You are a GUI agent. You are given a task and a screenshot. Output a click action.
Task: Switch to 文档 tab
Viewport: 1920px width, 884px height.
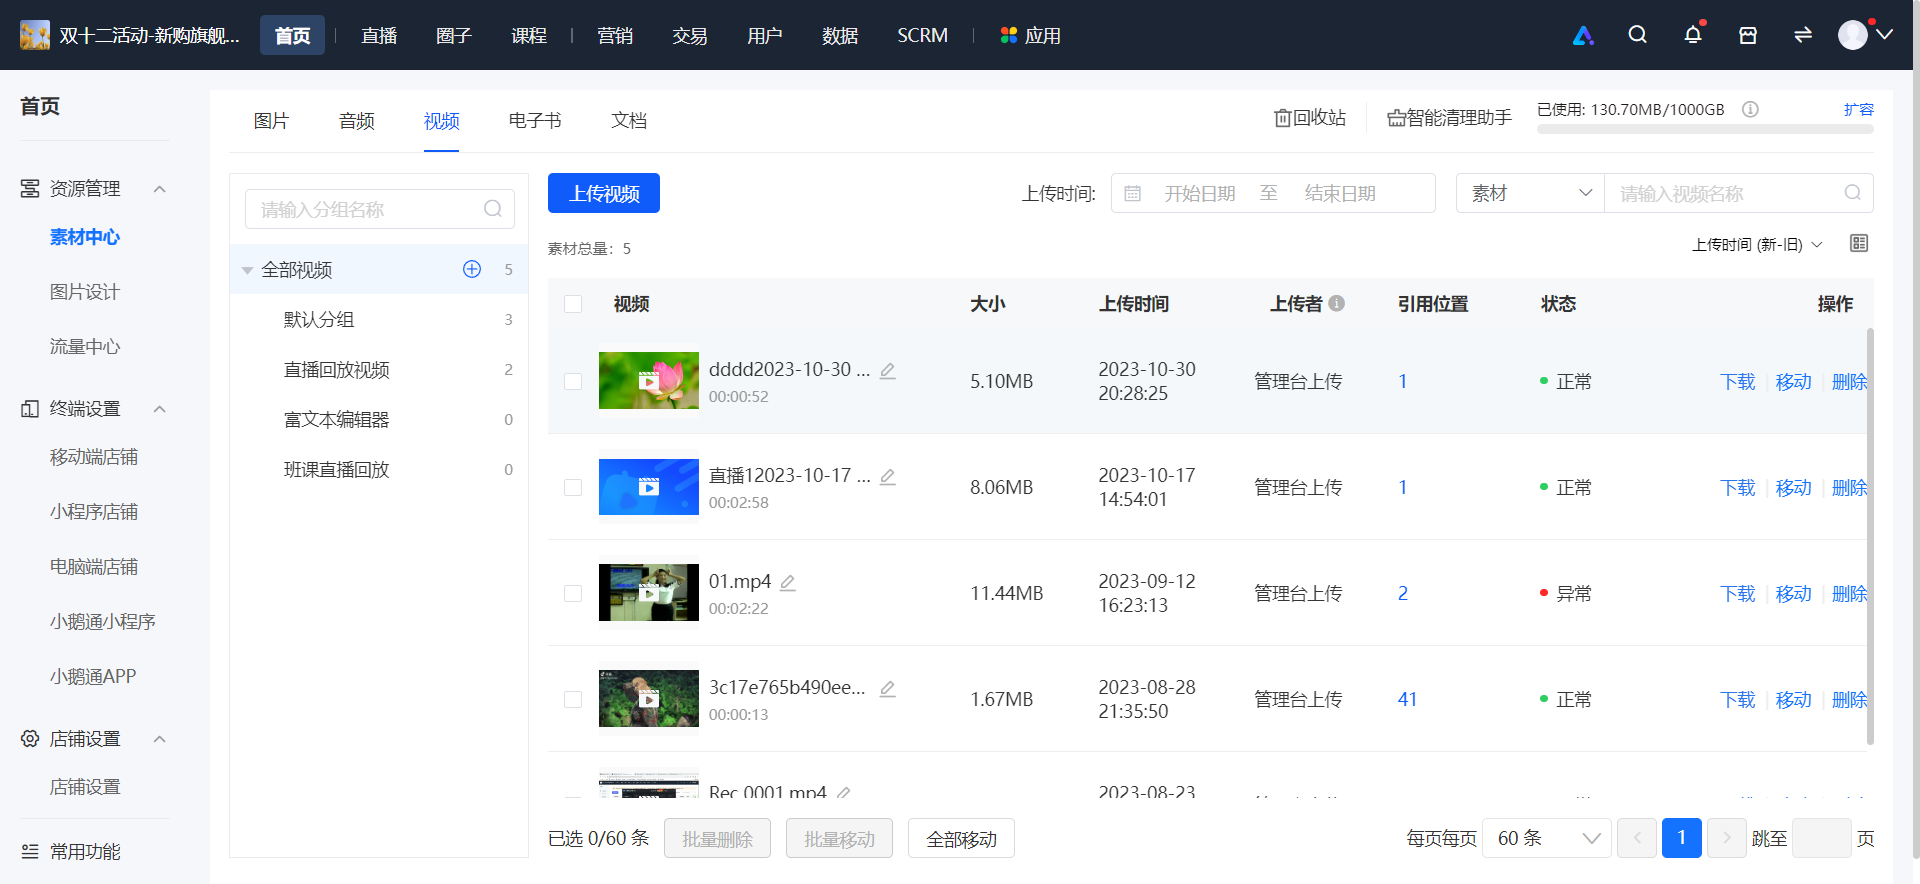[629, 121]
